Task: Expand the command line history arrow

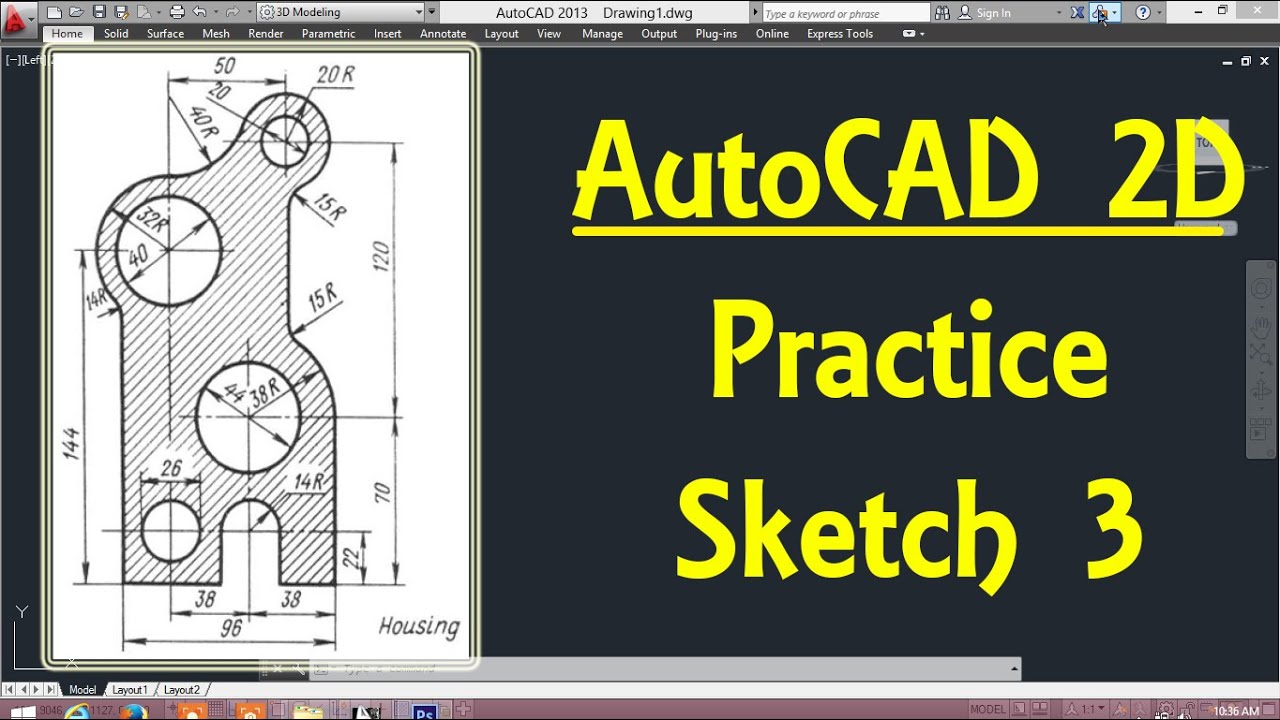Action: click(x=1014, y=668)
